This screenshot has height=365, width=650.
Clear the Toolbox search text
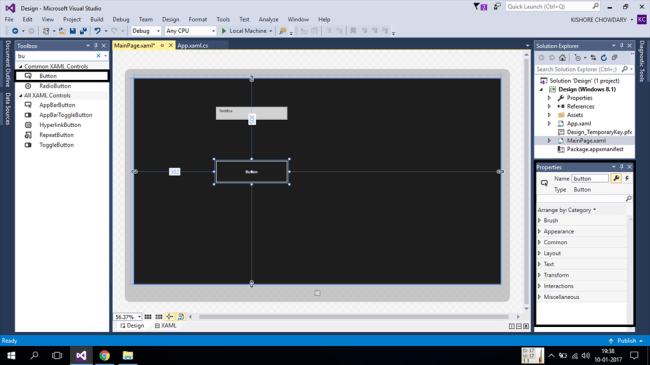[x=98, y=56]
